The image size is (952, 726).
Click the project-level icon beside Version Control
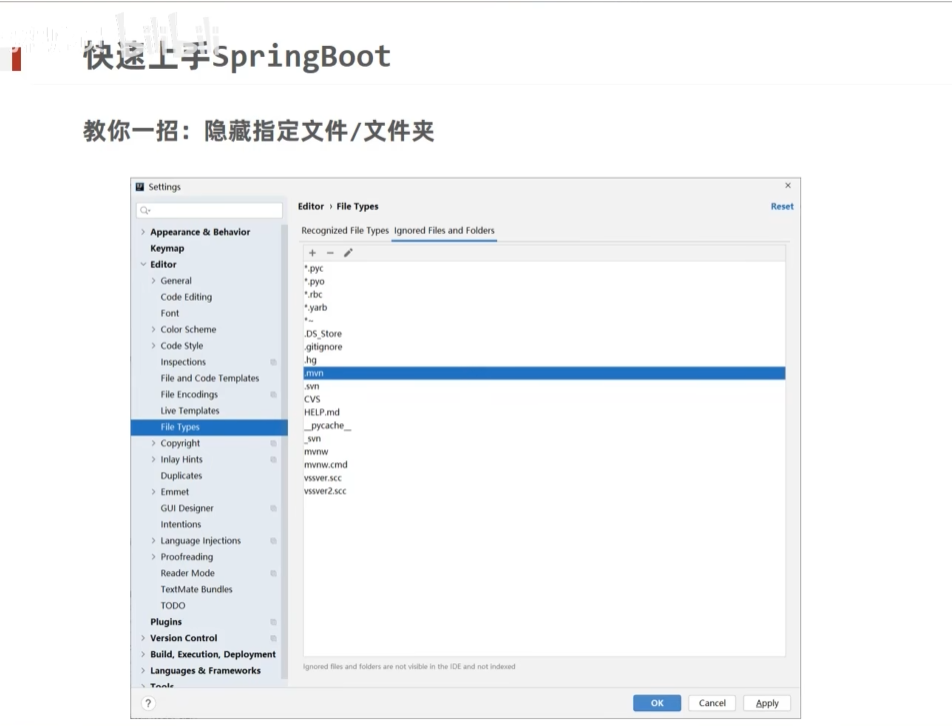click(273, 639)
